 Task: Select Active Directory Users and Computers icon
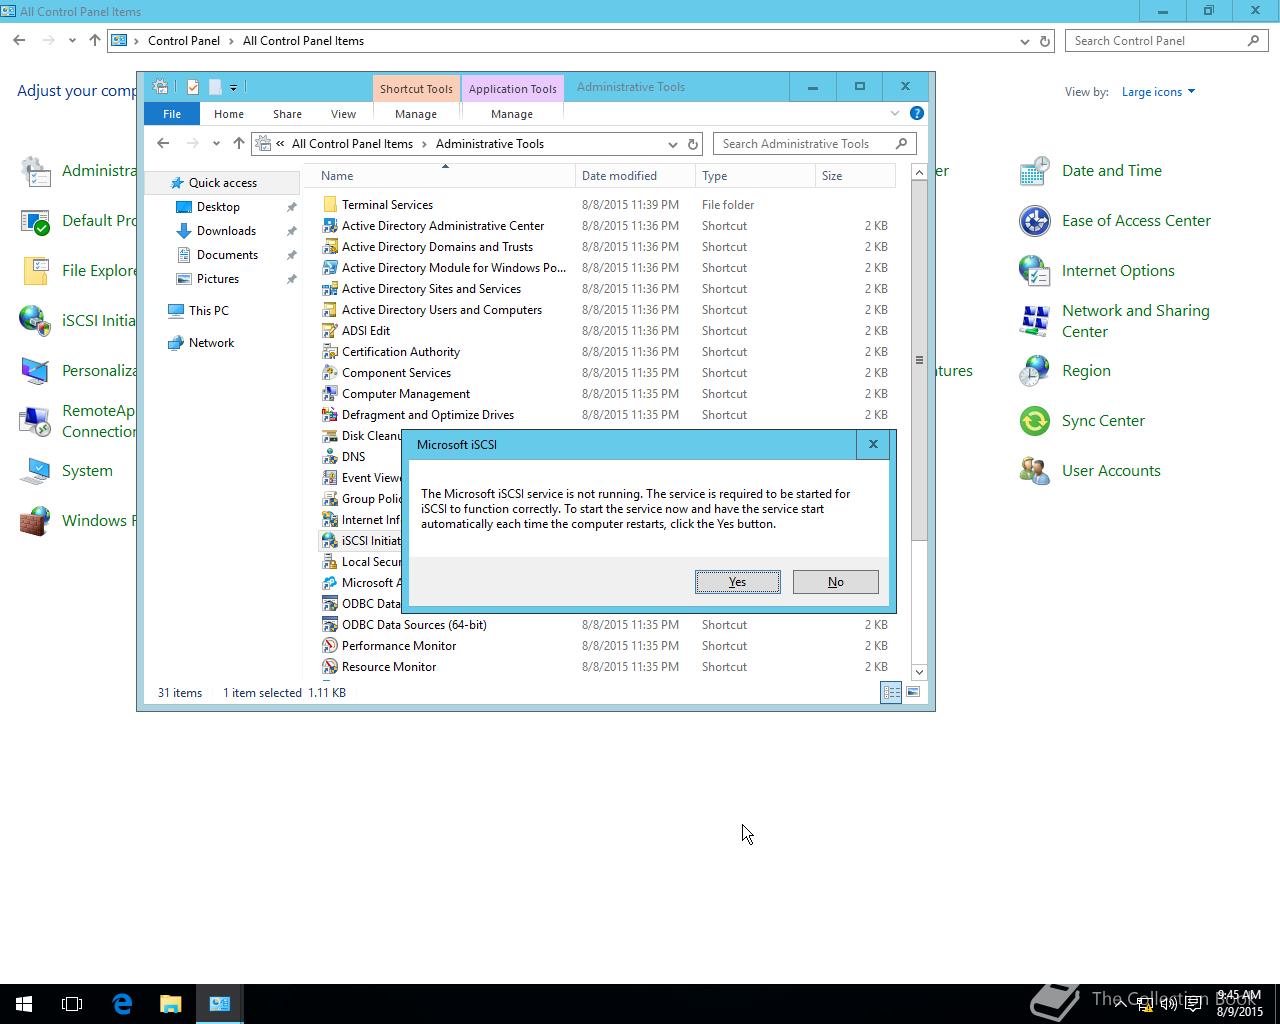[330, 310]
